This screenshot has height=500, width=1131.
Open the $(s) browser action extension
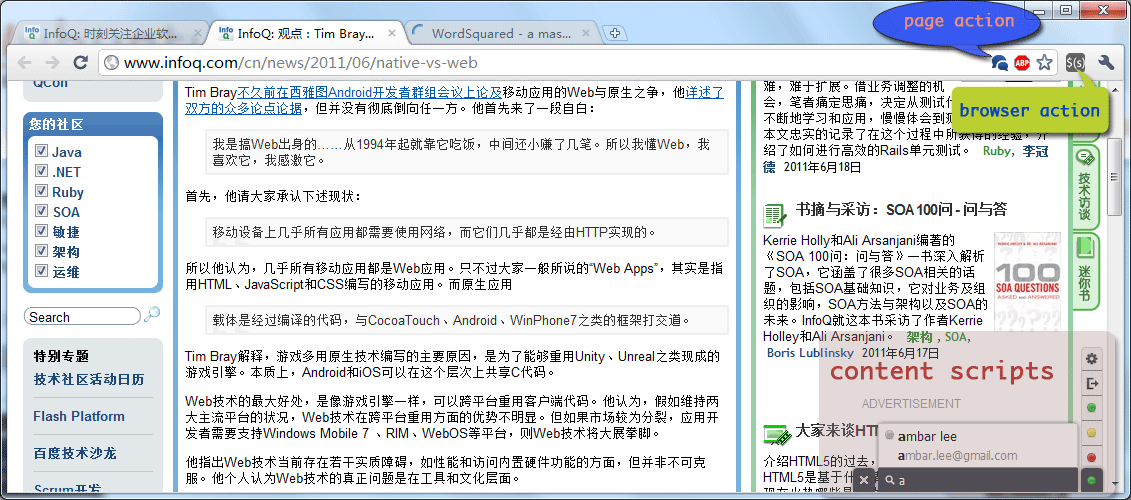[1075, 63]
